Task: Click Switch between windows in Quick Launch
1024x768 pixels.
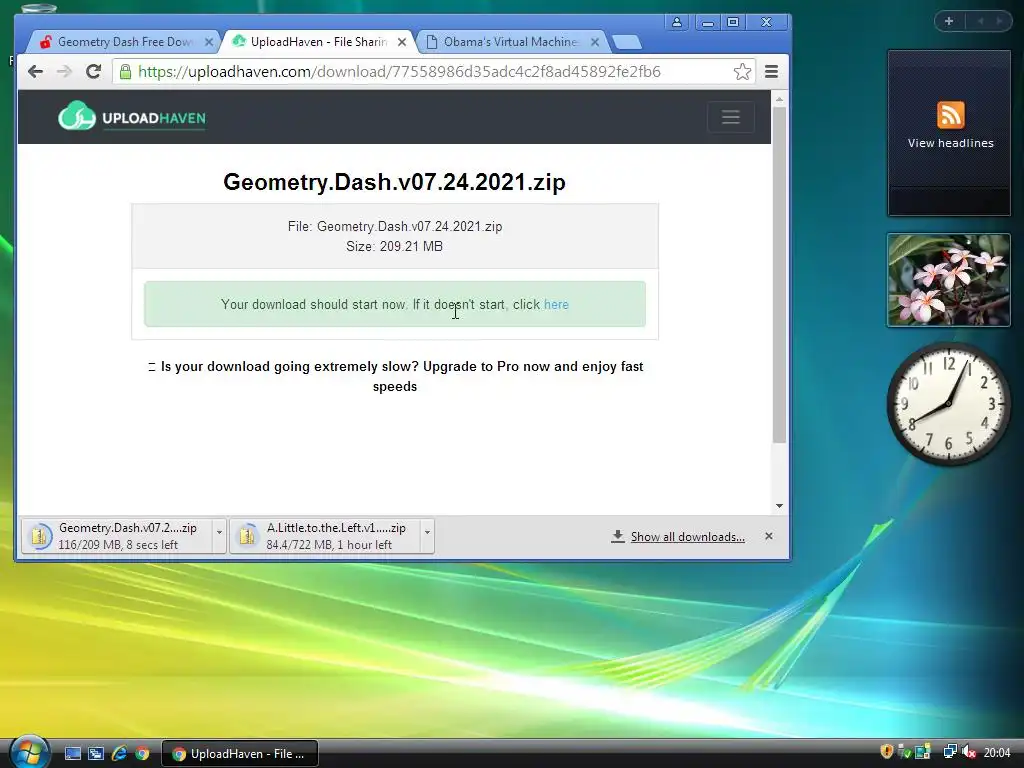Action: click(x=96, y=754)
